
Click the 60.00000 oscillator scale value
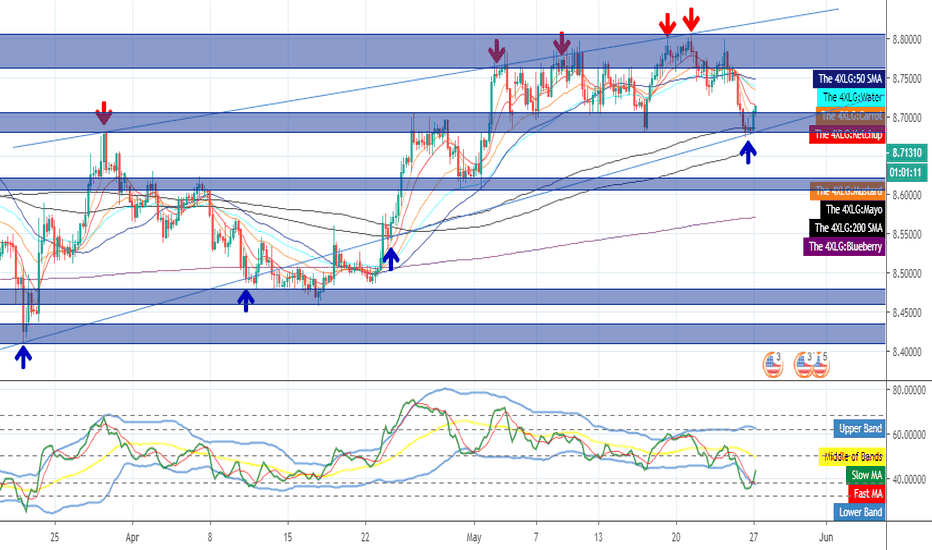pos(909,435)
